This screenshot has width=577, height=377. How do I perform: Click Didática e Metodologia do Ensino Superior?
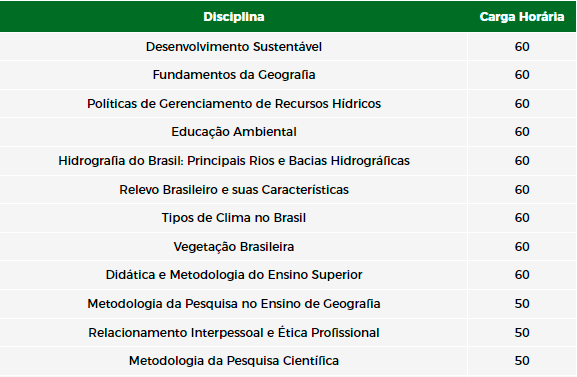click(234, 275)
